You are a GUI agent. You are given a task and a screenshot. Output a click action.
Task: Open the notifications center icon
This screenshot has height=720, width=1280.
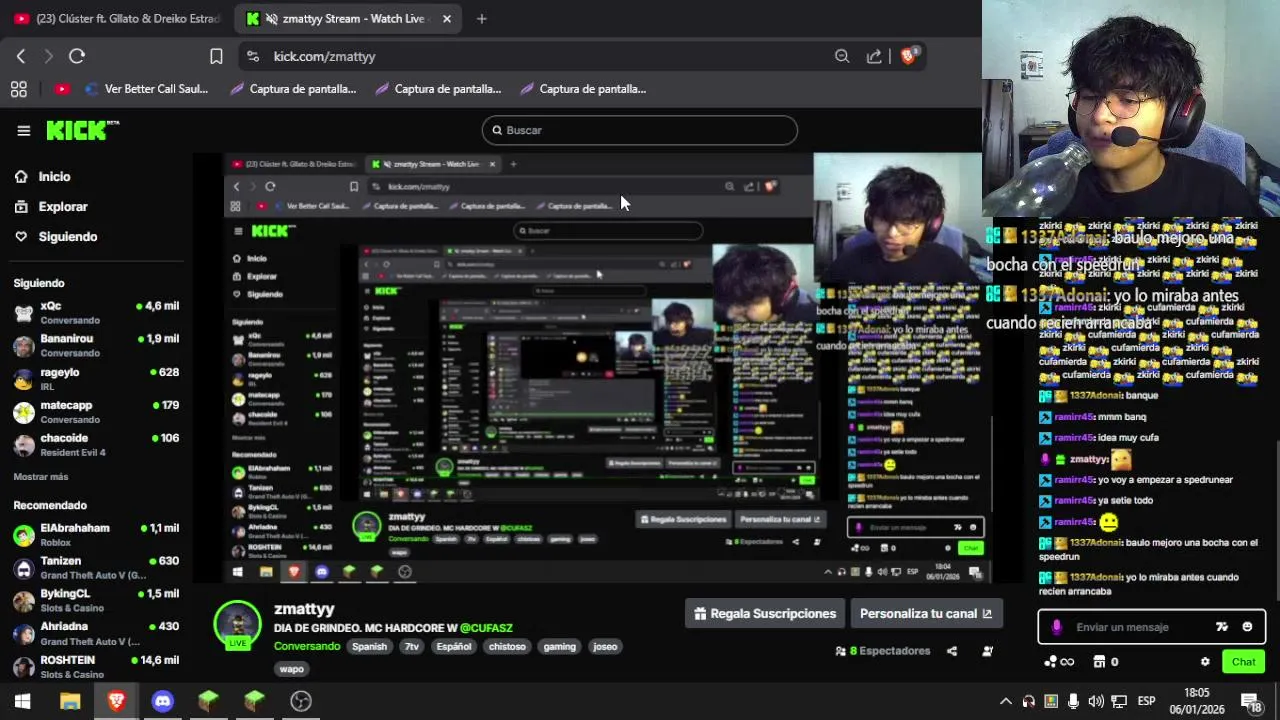[1250, 701]
